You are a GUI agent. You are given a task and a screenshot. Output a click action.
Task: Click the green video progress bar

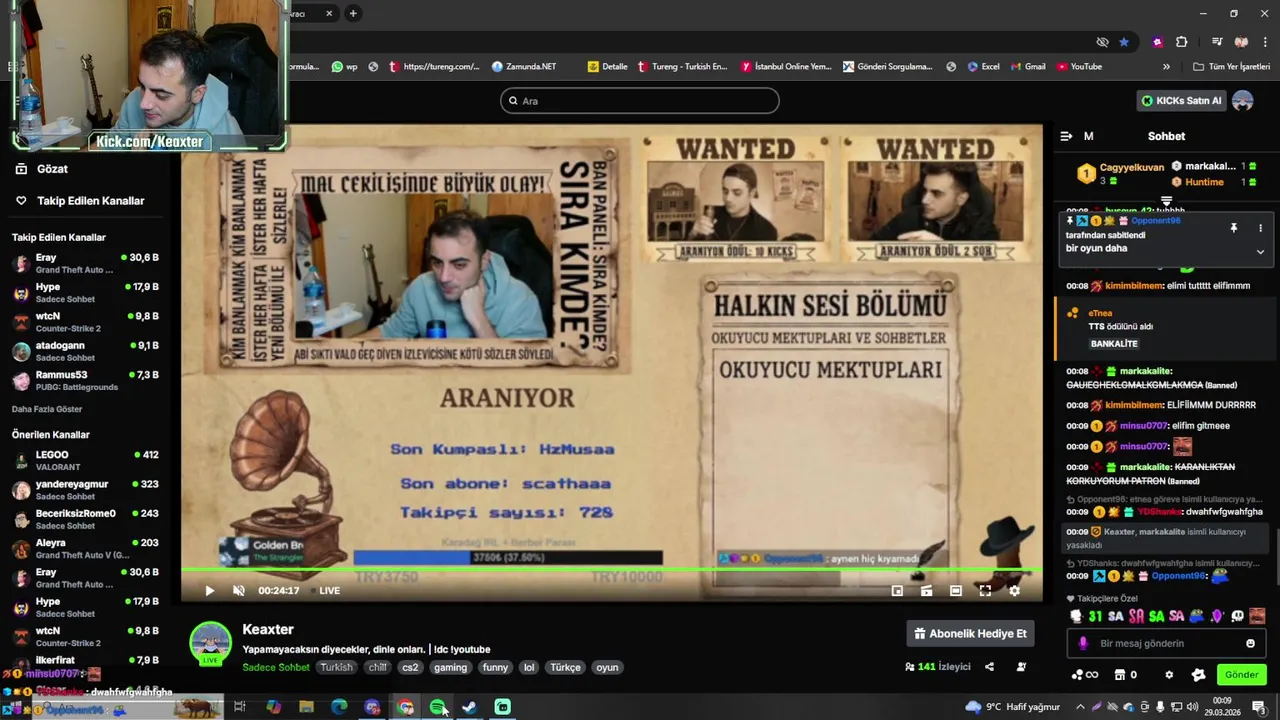tap(611, 571)
